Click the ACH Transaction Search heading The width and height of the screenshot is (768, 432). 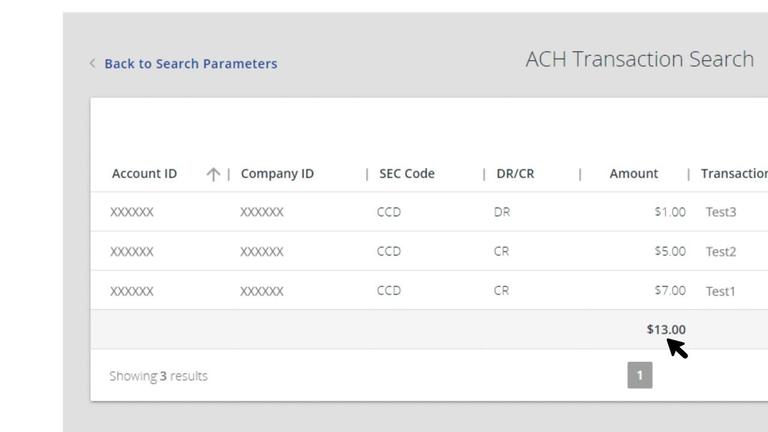point(640,59)
